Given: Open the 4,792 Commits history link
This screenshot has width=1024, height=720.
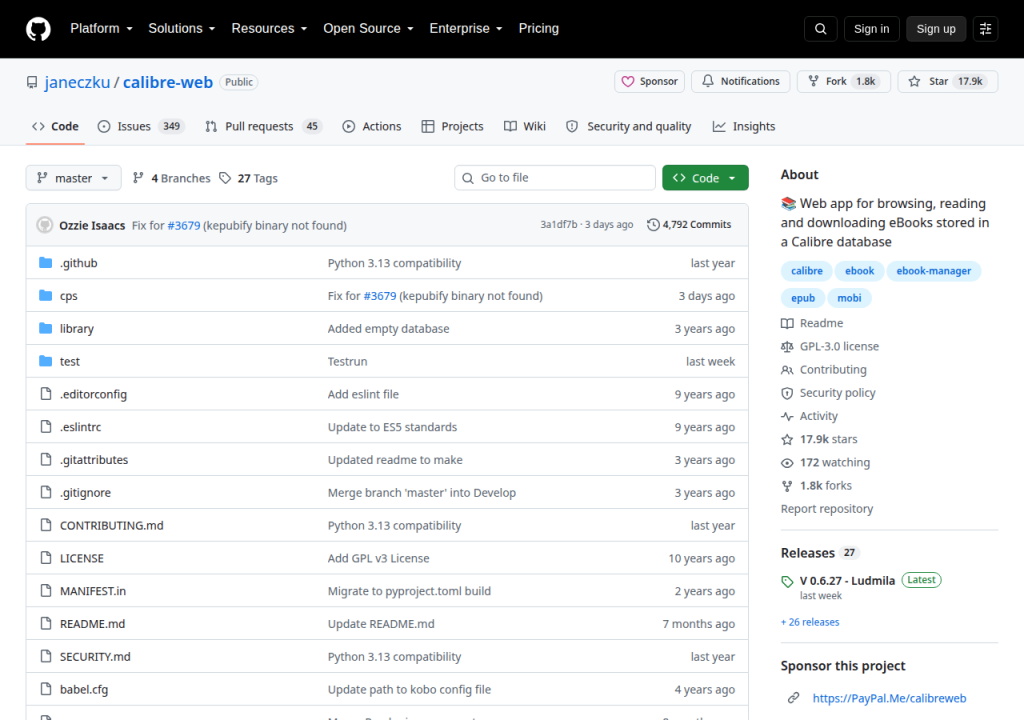Looking at the screenshot, I should click(x=689, y=225).
